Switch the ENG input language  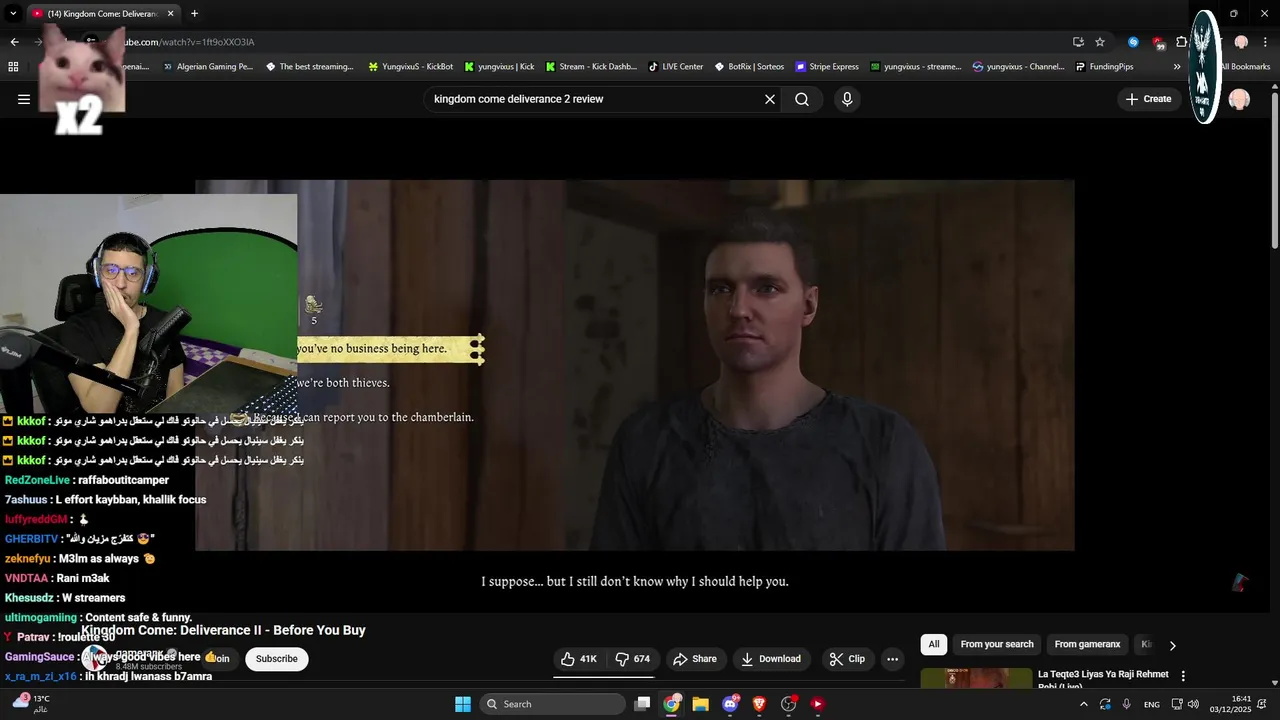[x=1152, y=704]
